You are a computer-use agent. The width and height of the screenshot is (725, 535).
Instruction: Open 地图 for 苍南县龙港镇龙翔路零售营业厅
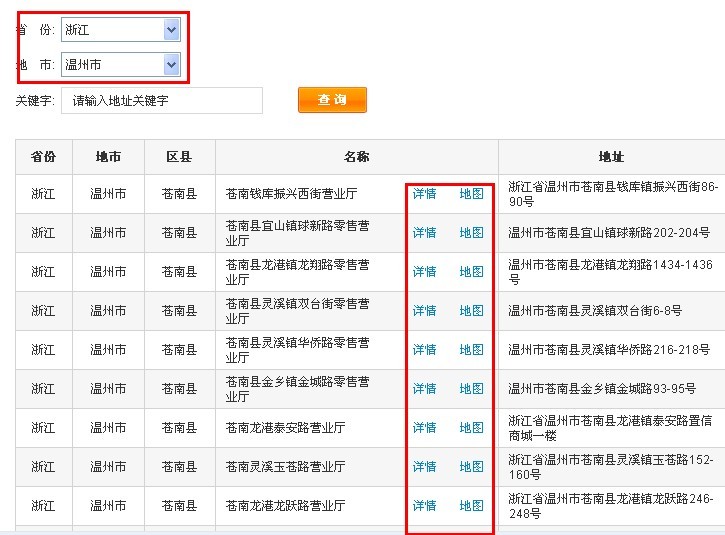point(471,272)
